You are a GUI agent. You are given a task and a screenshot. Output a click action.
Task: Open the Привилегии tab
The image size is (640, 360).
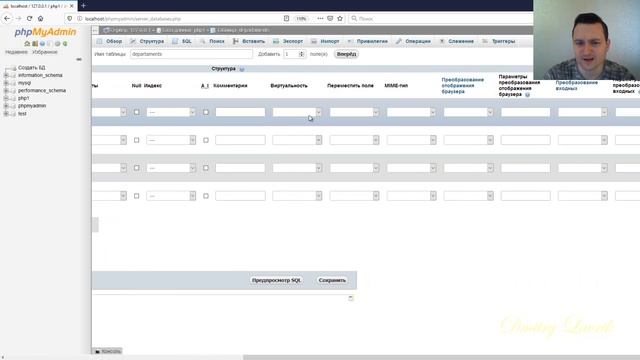368,41
